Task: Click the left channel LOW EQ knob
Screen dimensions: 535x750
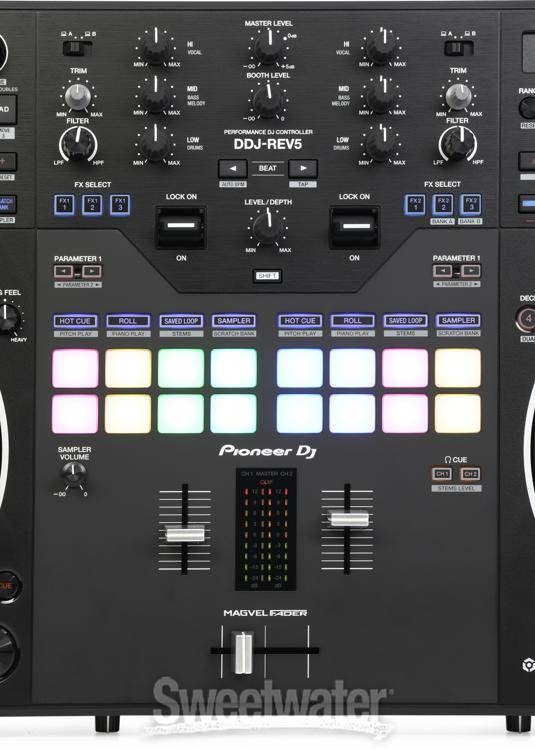Action: (156, 145)
